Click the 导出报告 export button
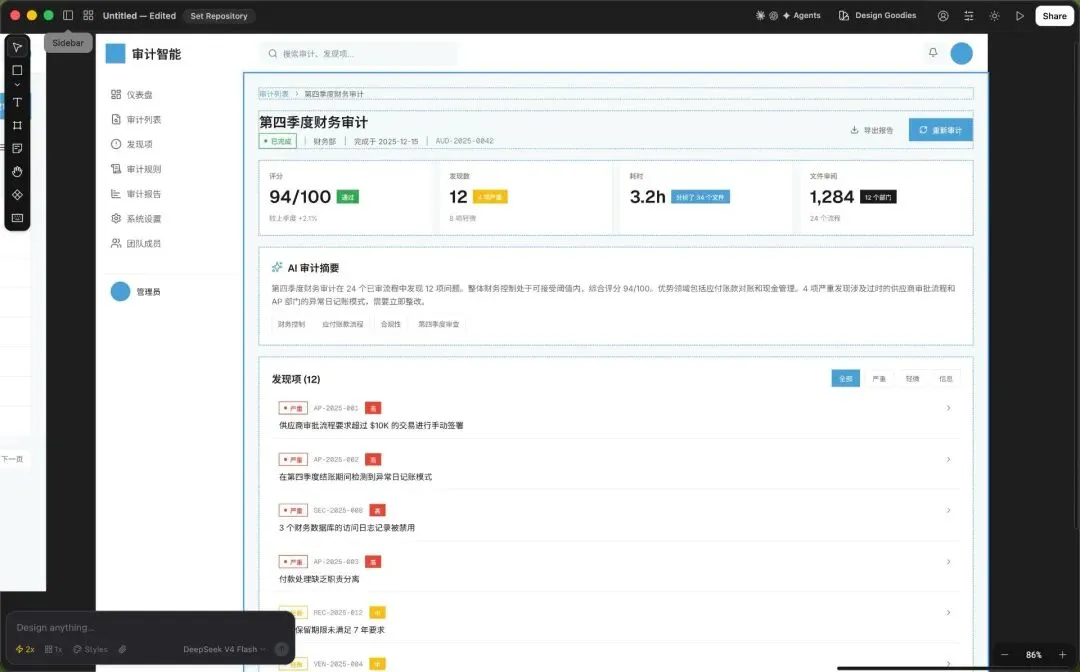This screenshot has width=1080, height=672. pyautogui.click(x=872, y=130)
